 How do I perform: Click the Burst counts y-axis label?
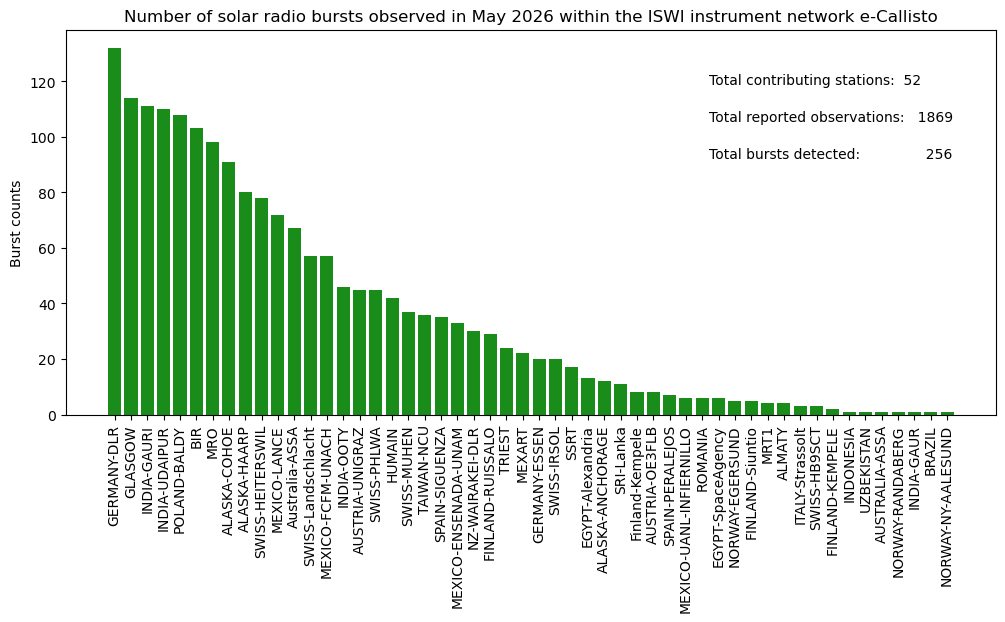16,224
